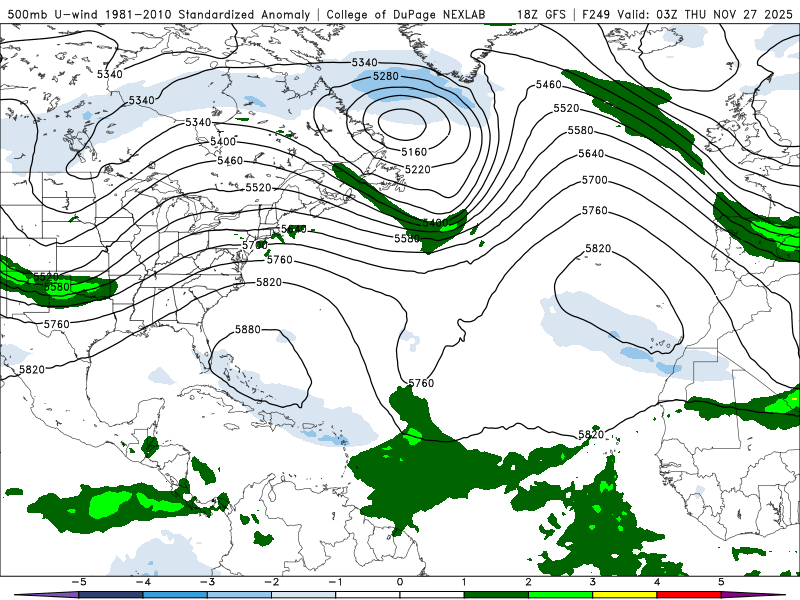Click the red 4 to 5 color bar segment
Image resolution: width=800 pixels, height=600 pixels.
[x=689, y=595]
